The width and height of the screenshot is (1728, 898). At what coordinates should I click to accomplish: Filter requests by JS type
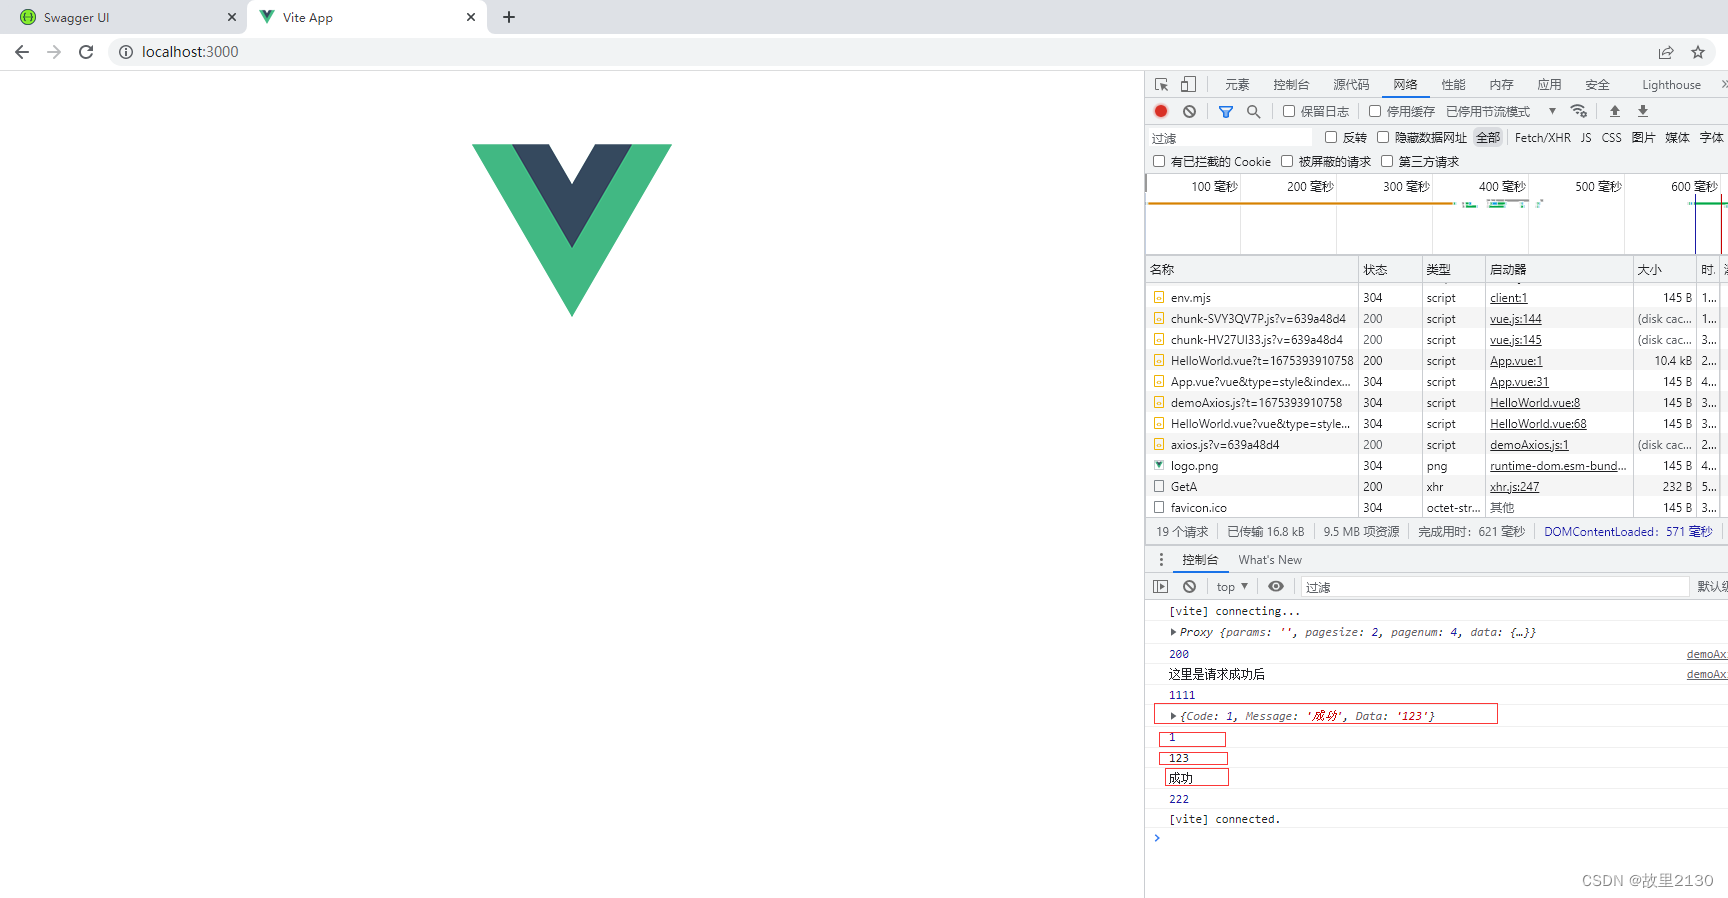[1586, 137]
